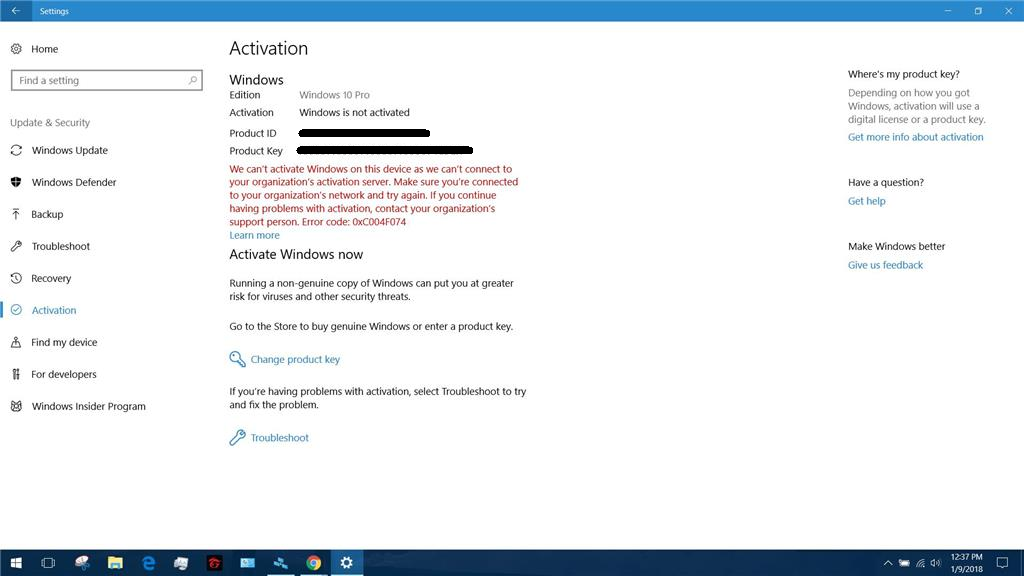
Task: Open the Windows Start menu
Action: (16, 562)
